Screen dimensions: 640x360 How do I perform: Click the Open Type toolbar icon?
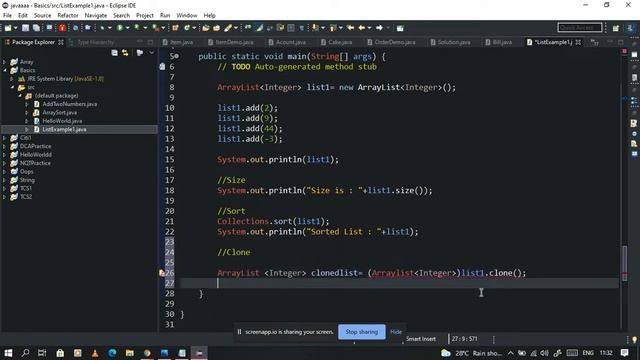(205, 28)
